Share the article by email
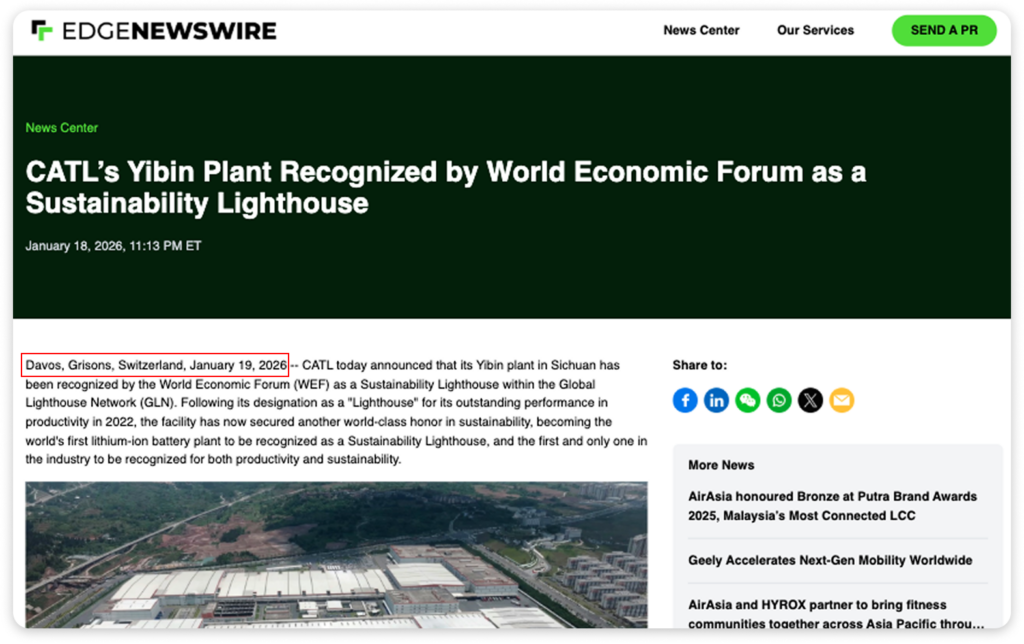The image size is (1024, 644). tap(841, 400)
